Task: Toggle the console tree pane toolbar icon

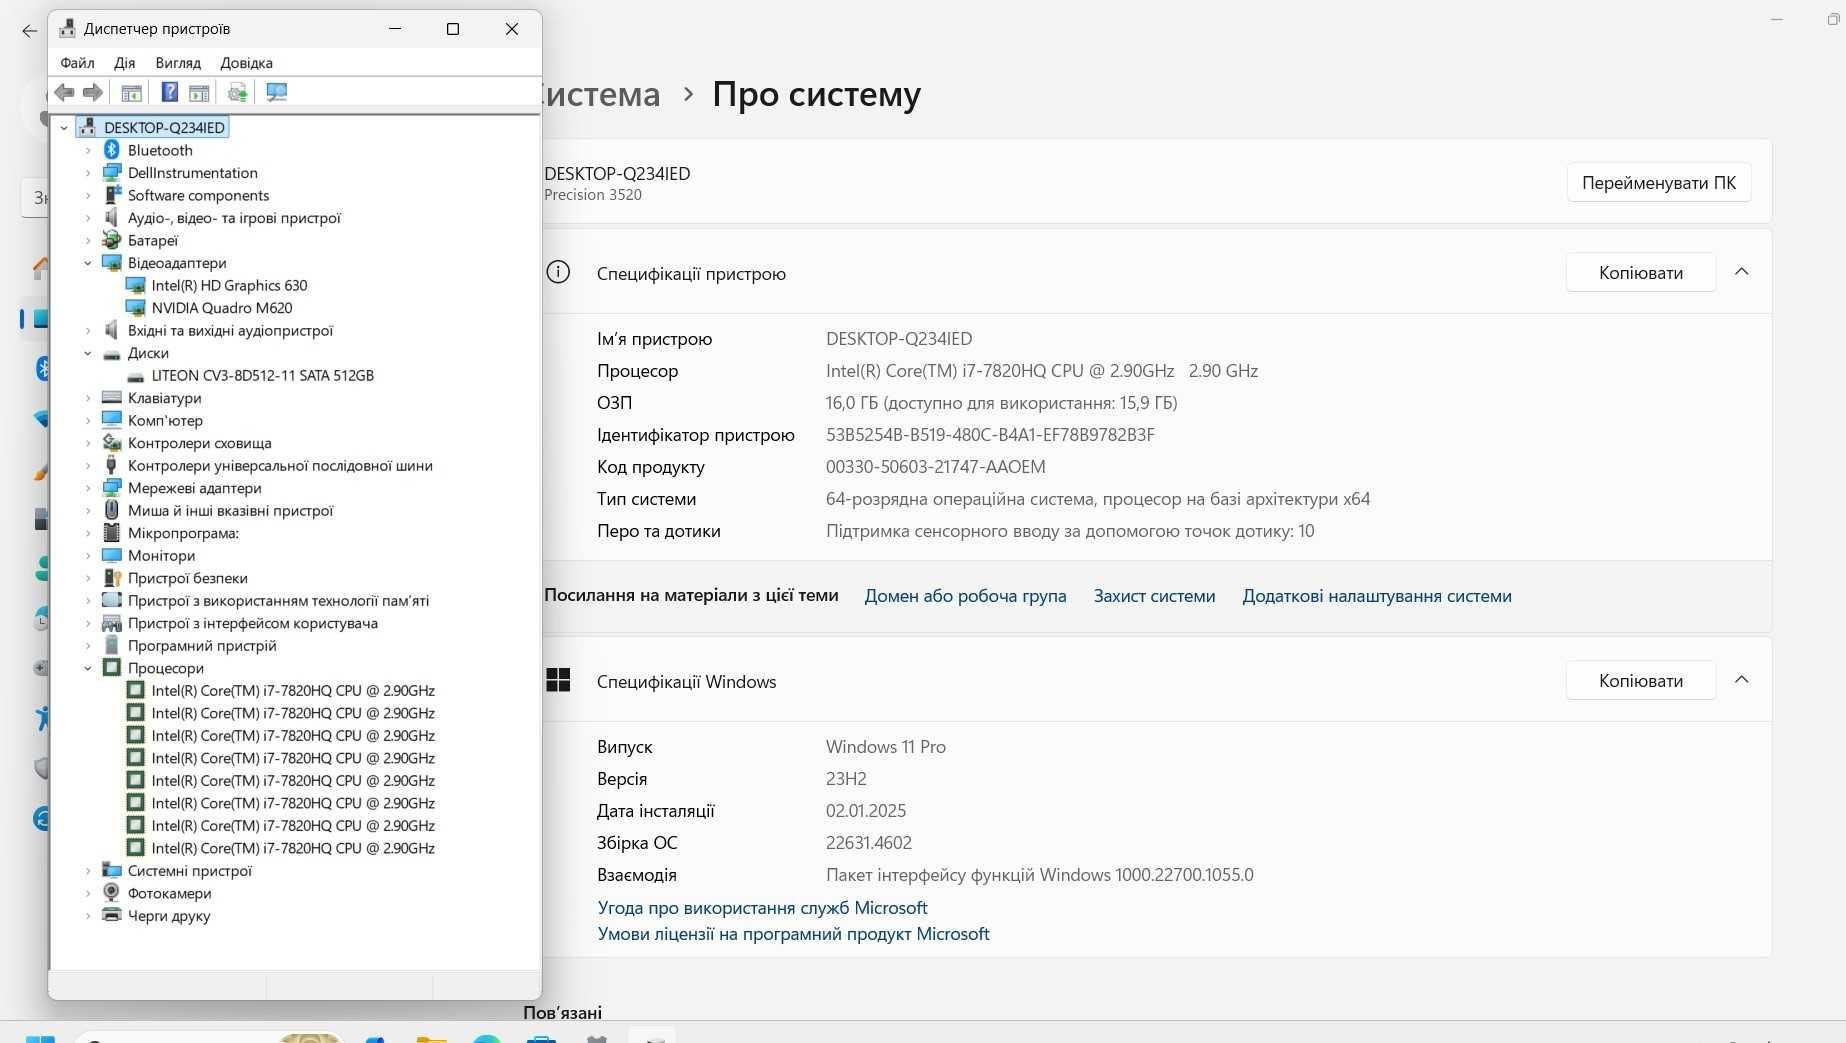Action: click(x=131, y=93)
